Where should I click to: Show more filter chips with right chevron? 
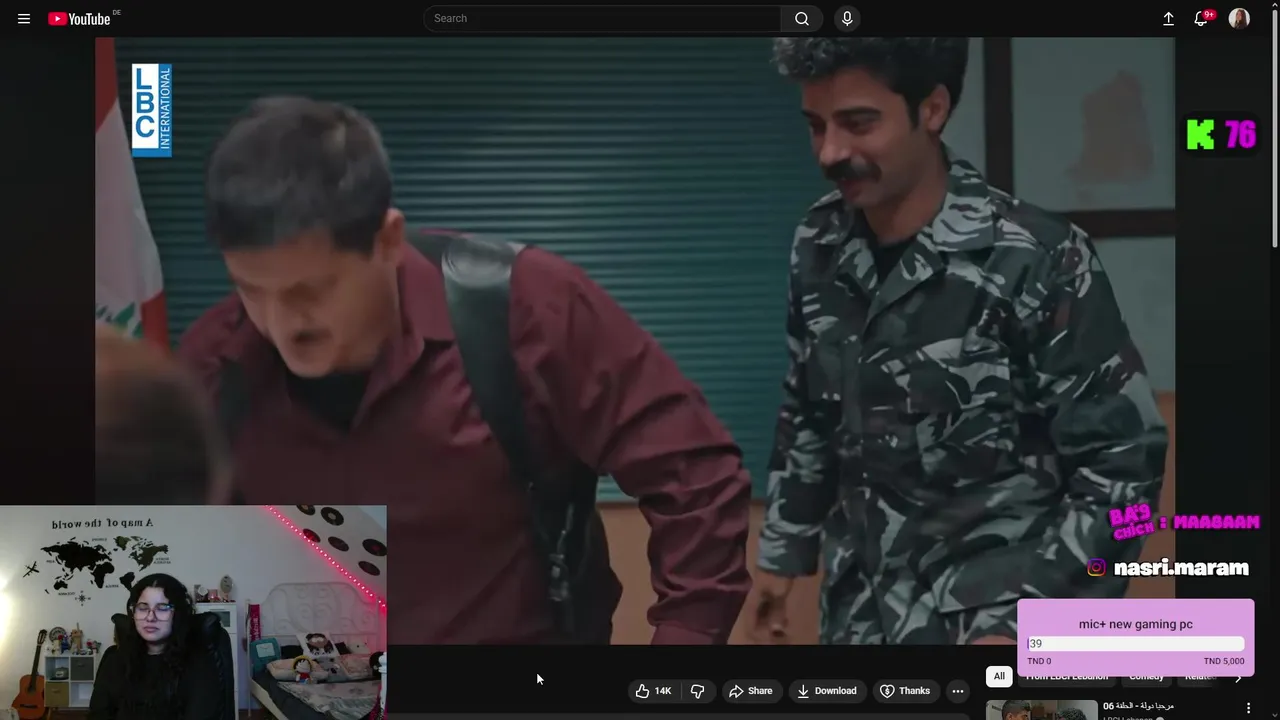pyautogui.click(x=1238, y=678)
